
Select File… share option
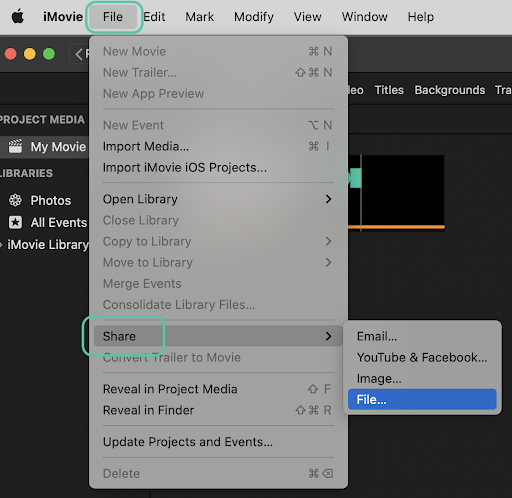[x=422, y=399]
